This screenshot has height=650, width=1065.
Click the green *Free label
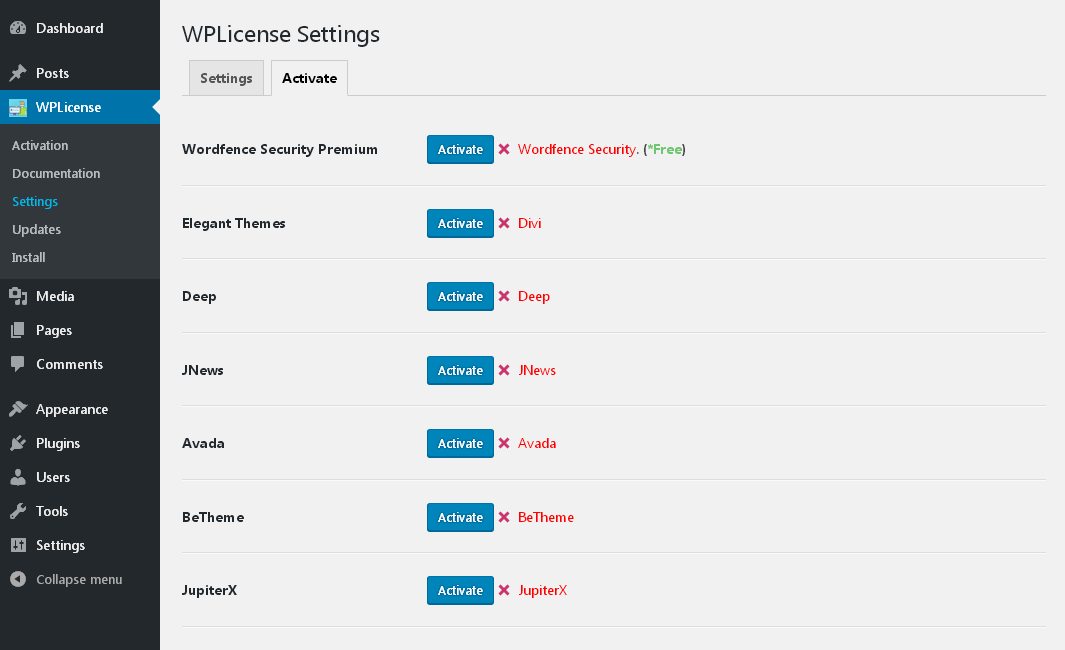coord(664,149)
